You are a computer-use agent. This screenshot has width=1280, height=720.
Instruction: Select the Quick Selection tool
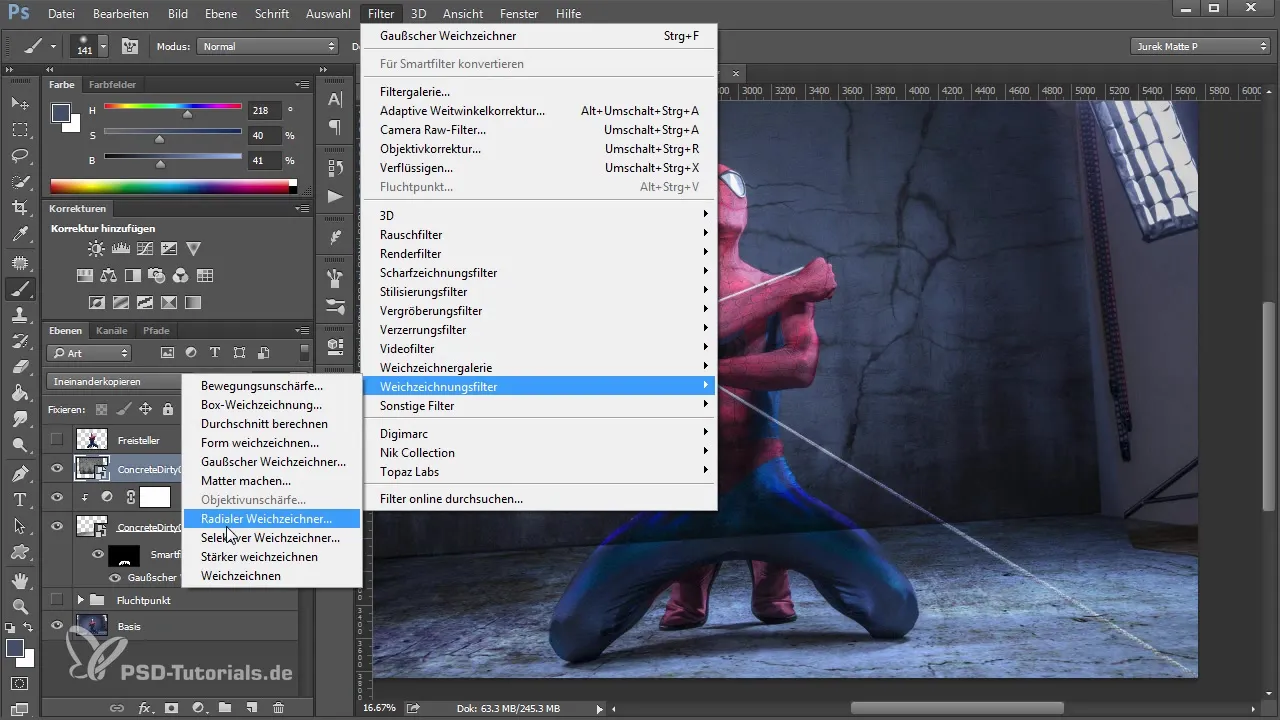coord(19,182)
